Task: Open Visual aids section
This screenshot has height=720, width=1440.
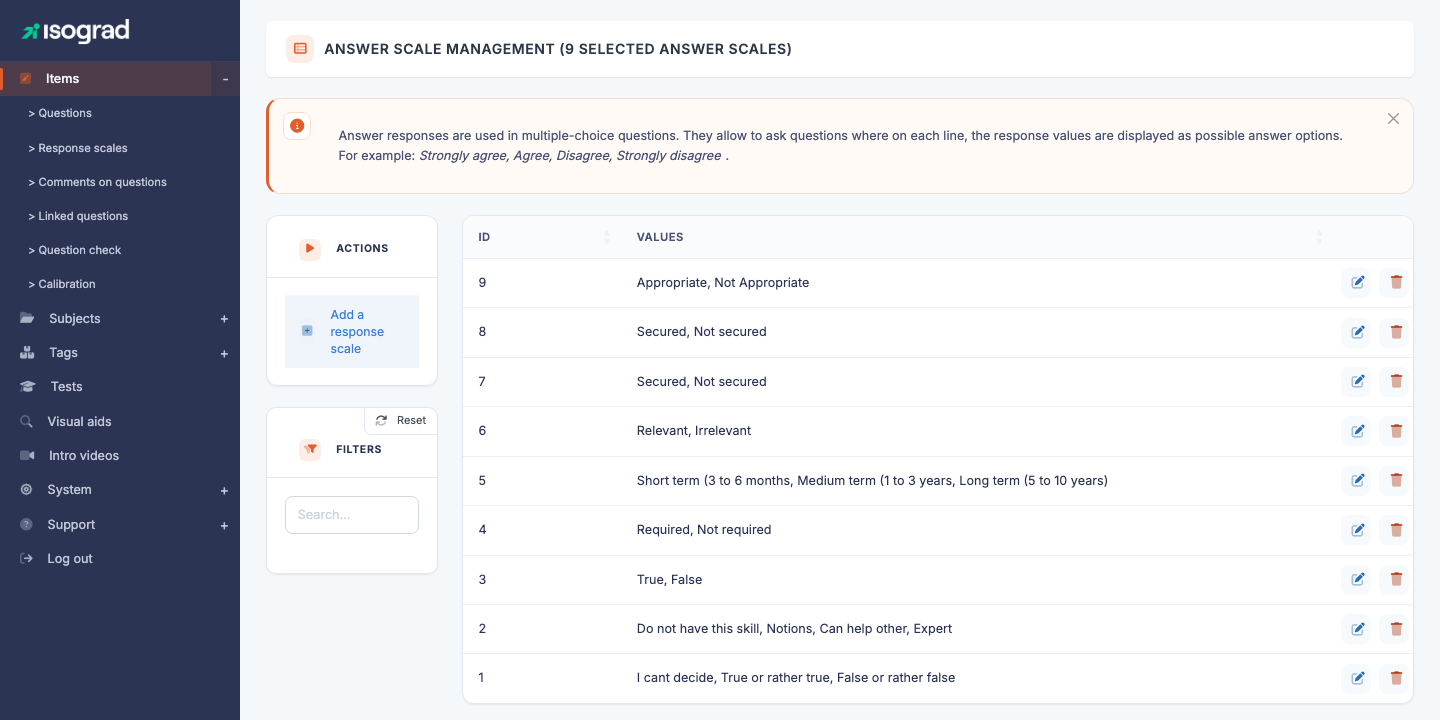Action: [79, 421]
